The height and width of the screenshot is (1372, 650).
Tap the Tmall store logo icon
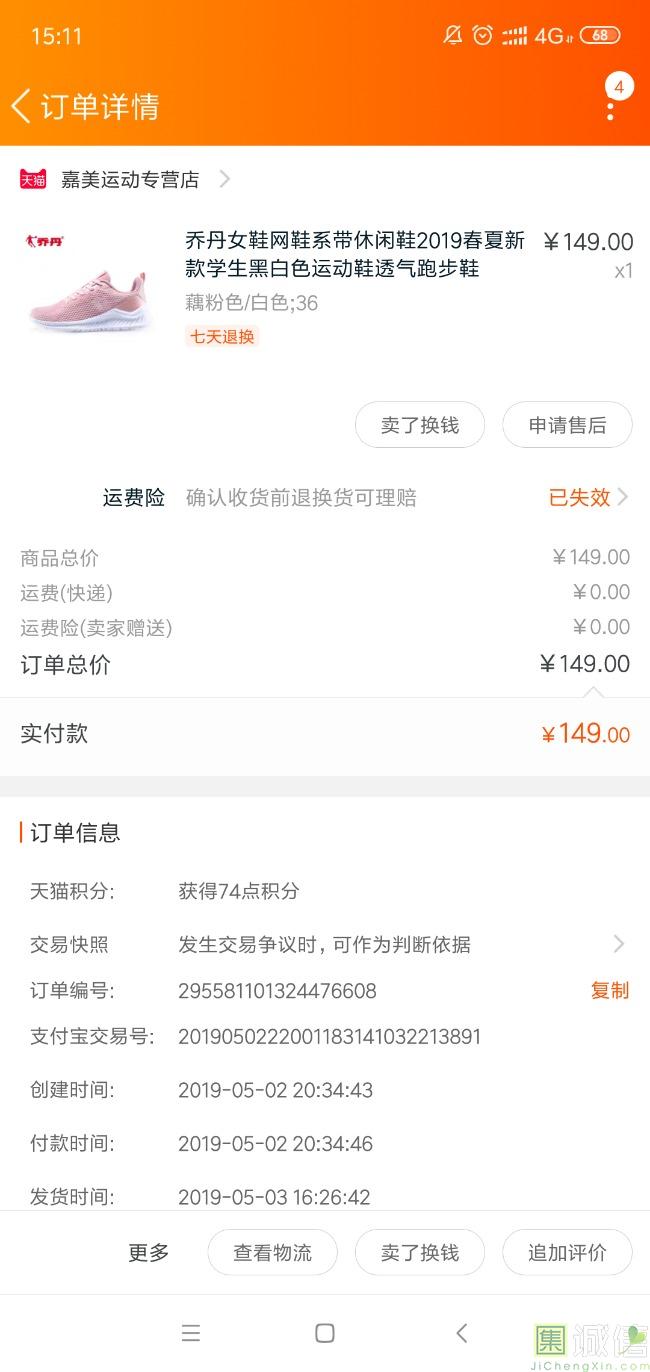pos(33,179)
